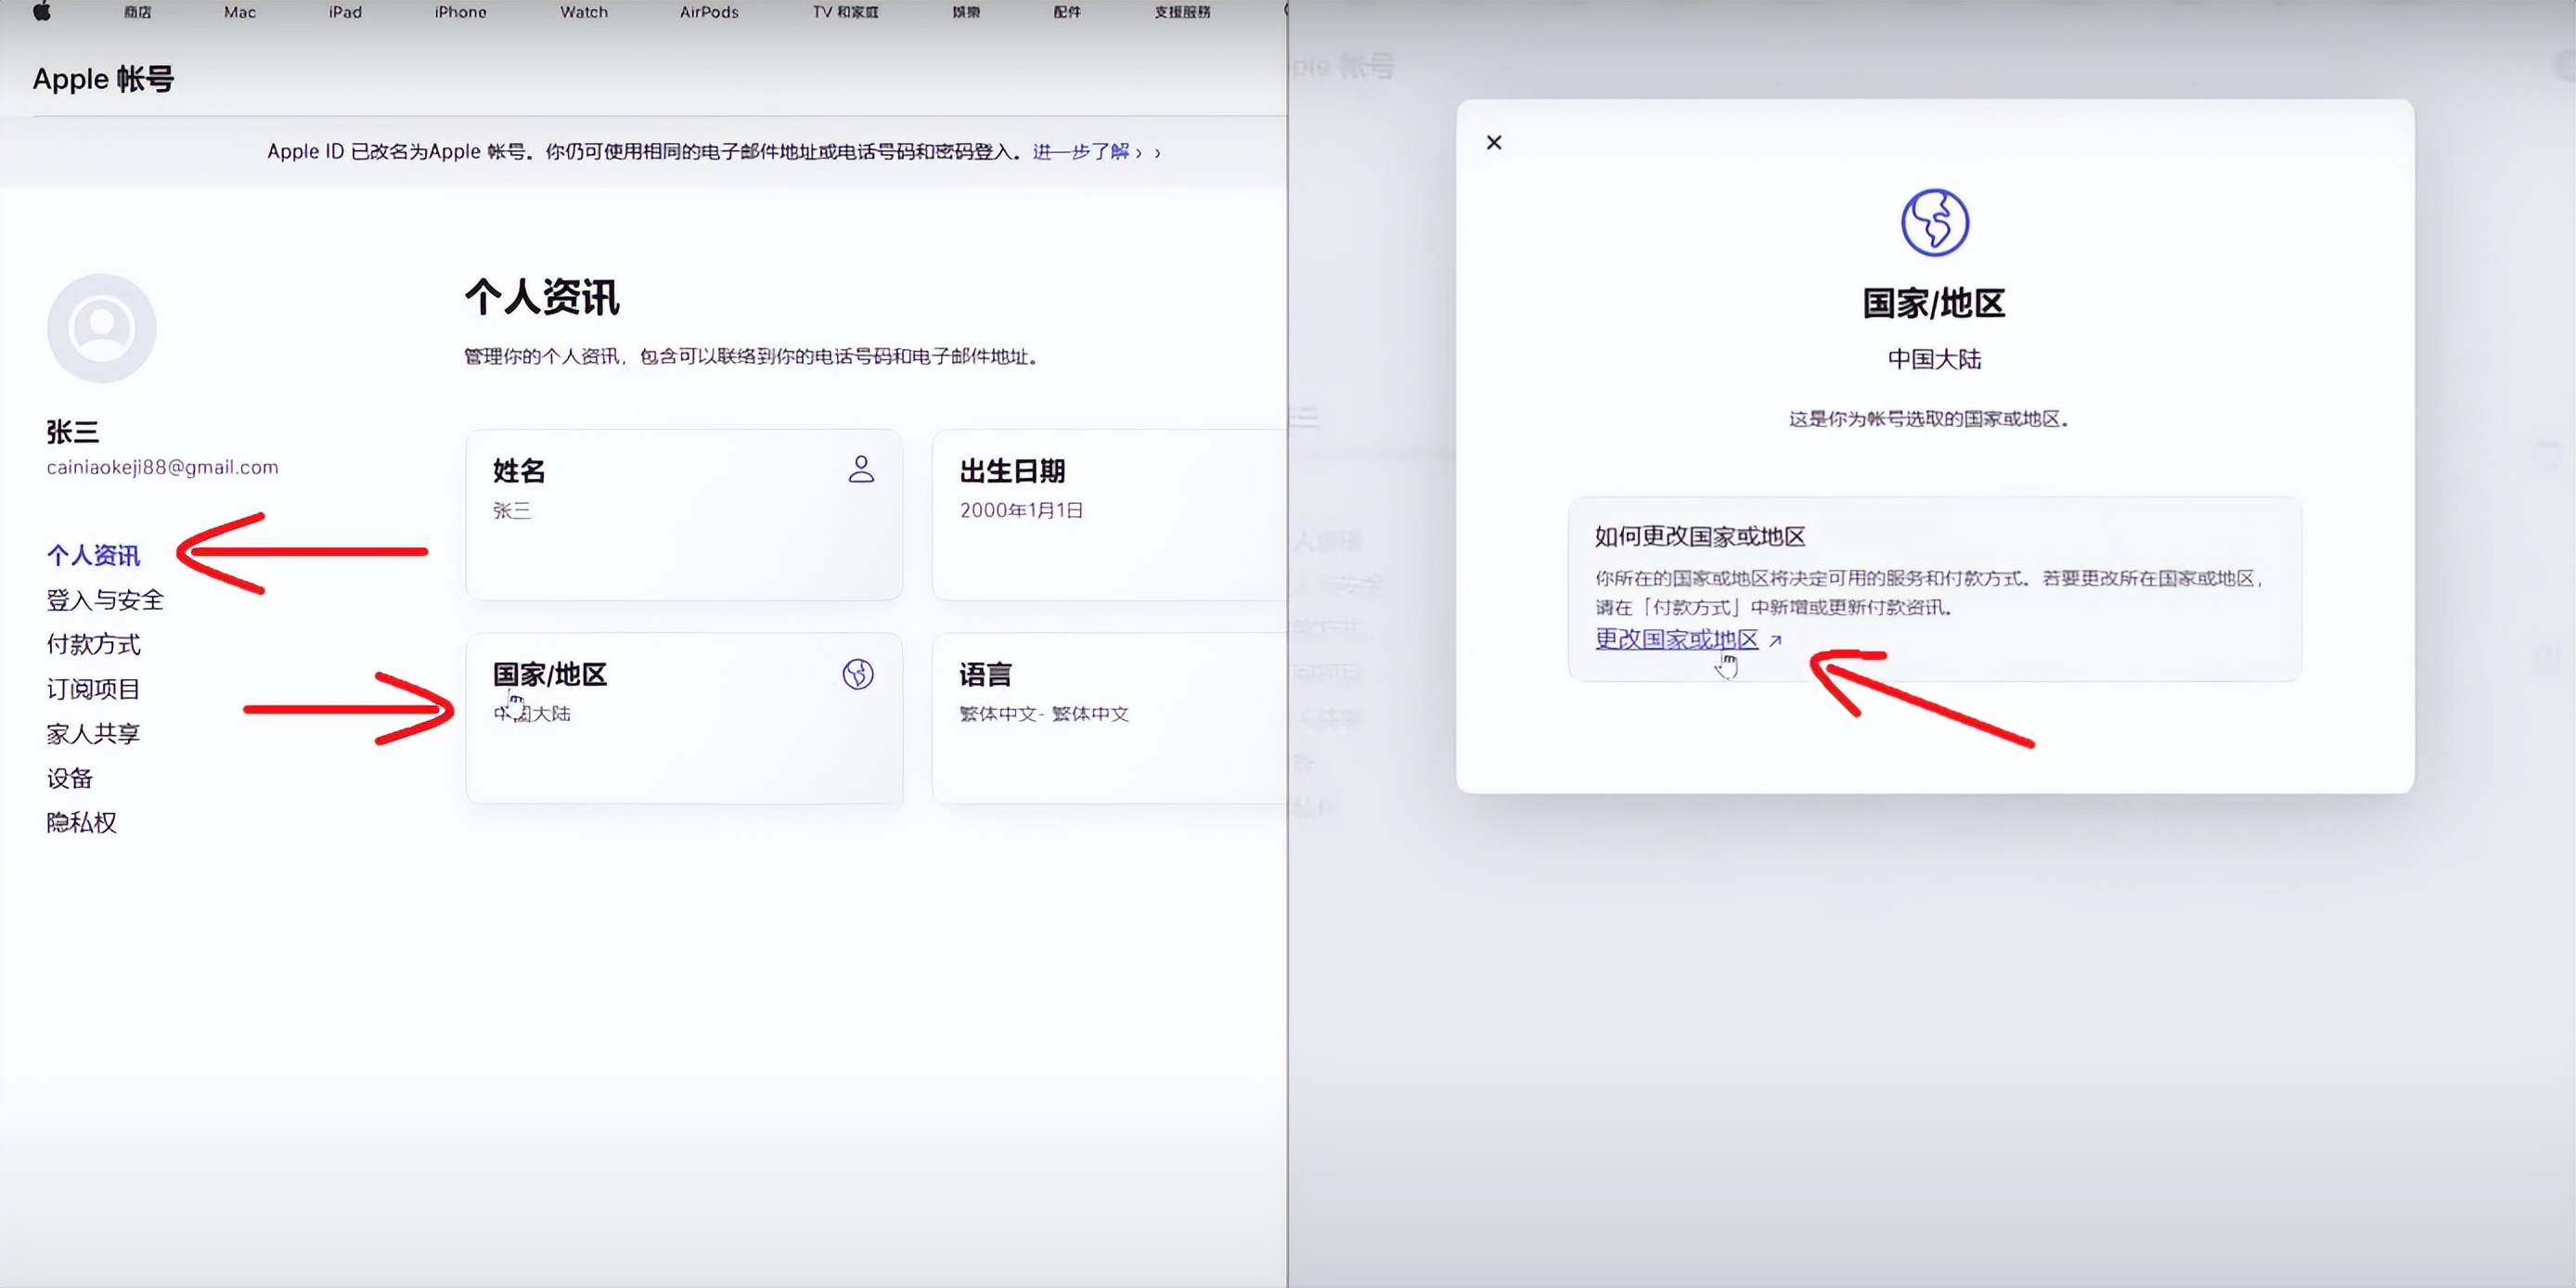Image resolution: width=2576 pixels, height=1288 pixels.
Task: Open 家人共享 sidebar item
Action: [93, 733]
